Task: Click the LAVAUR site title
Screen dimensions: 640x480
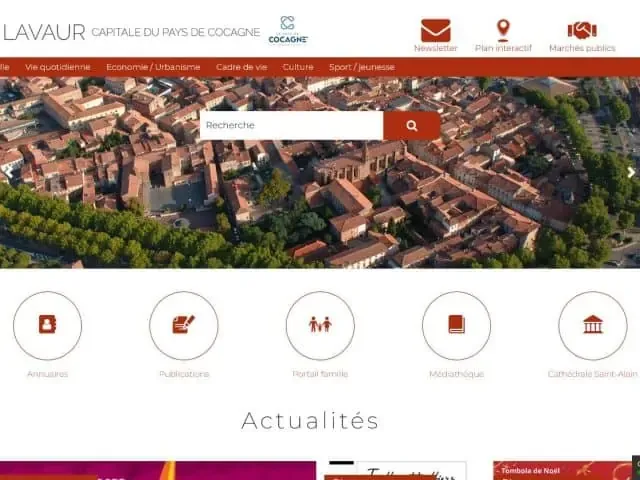Action: coord(43,32)
